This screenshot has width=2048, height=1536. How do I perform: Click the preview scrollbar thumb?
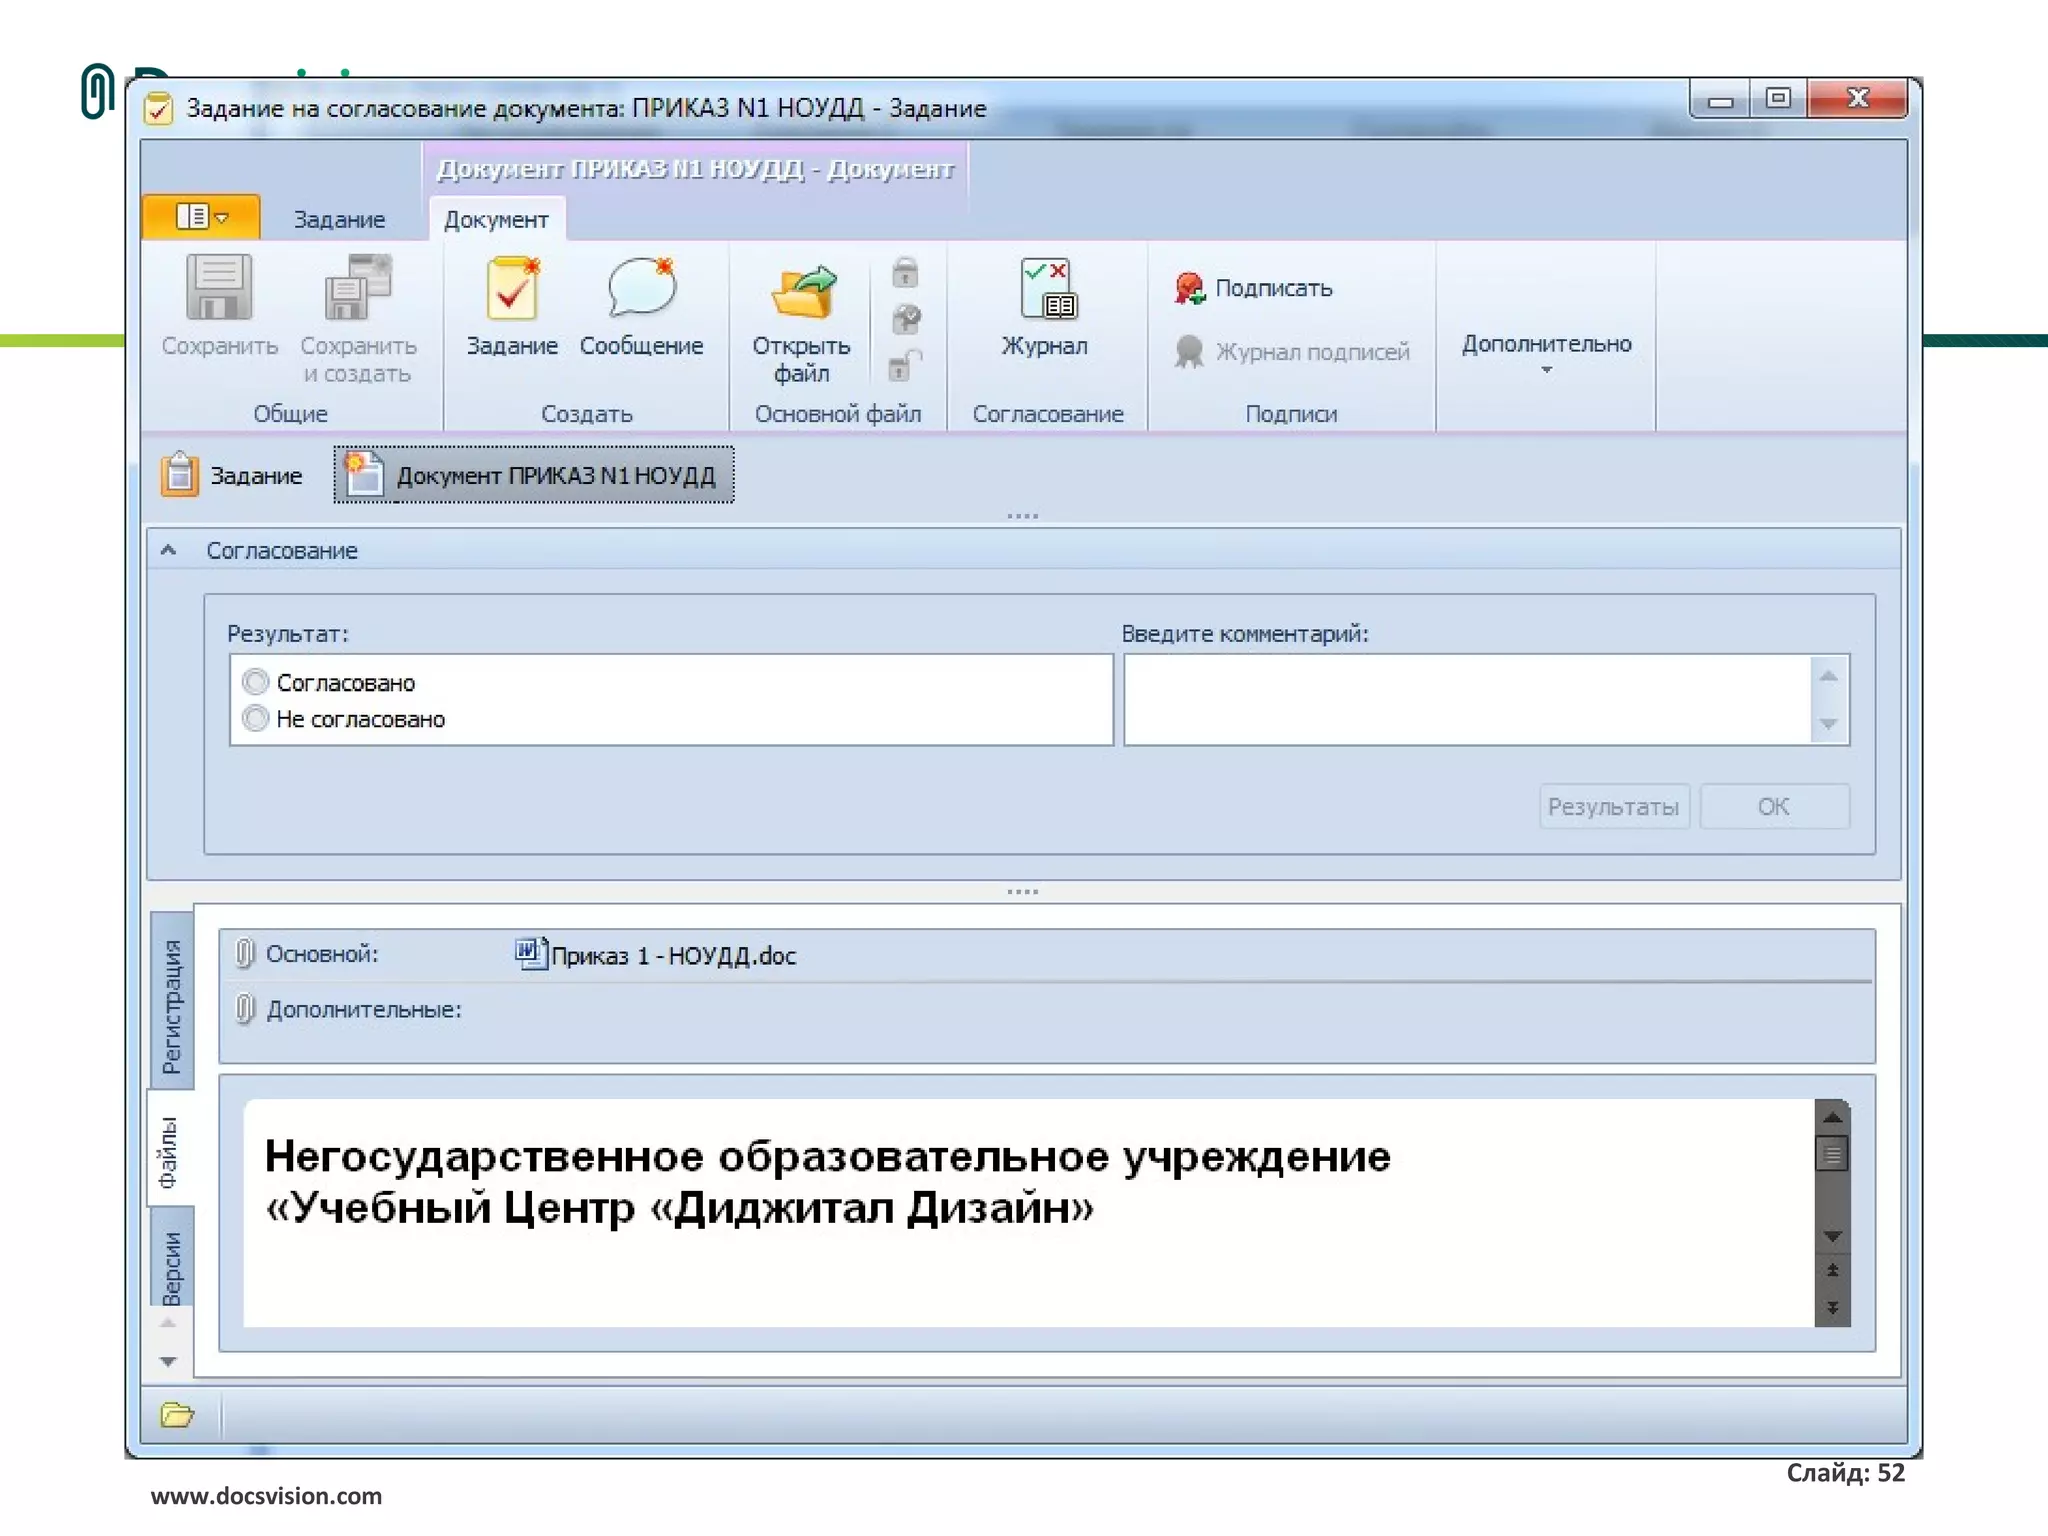coord(1832,1154)
